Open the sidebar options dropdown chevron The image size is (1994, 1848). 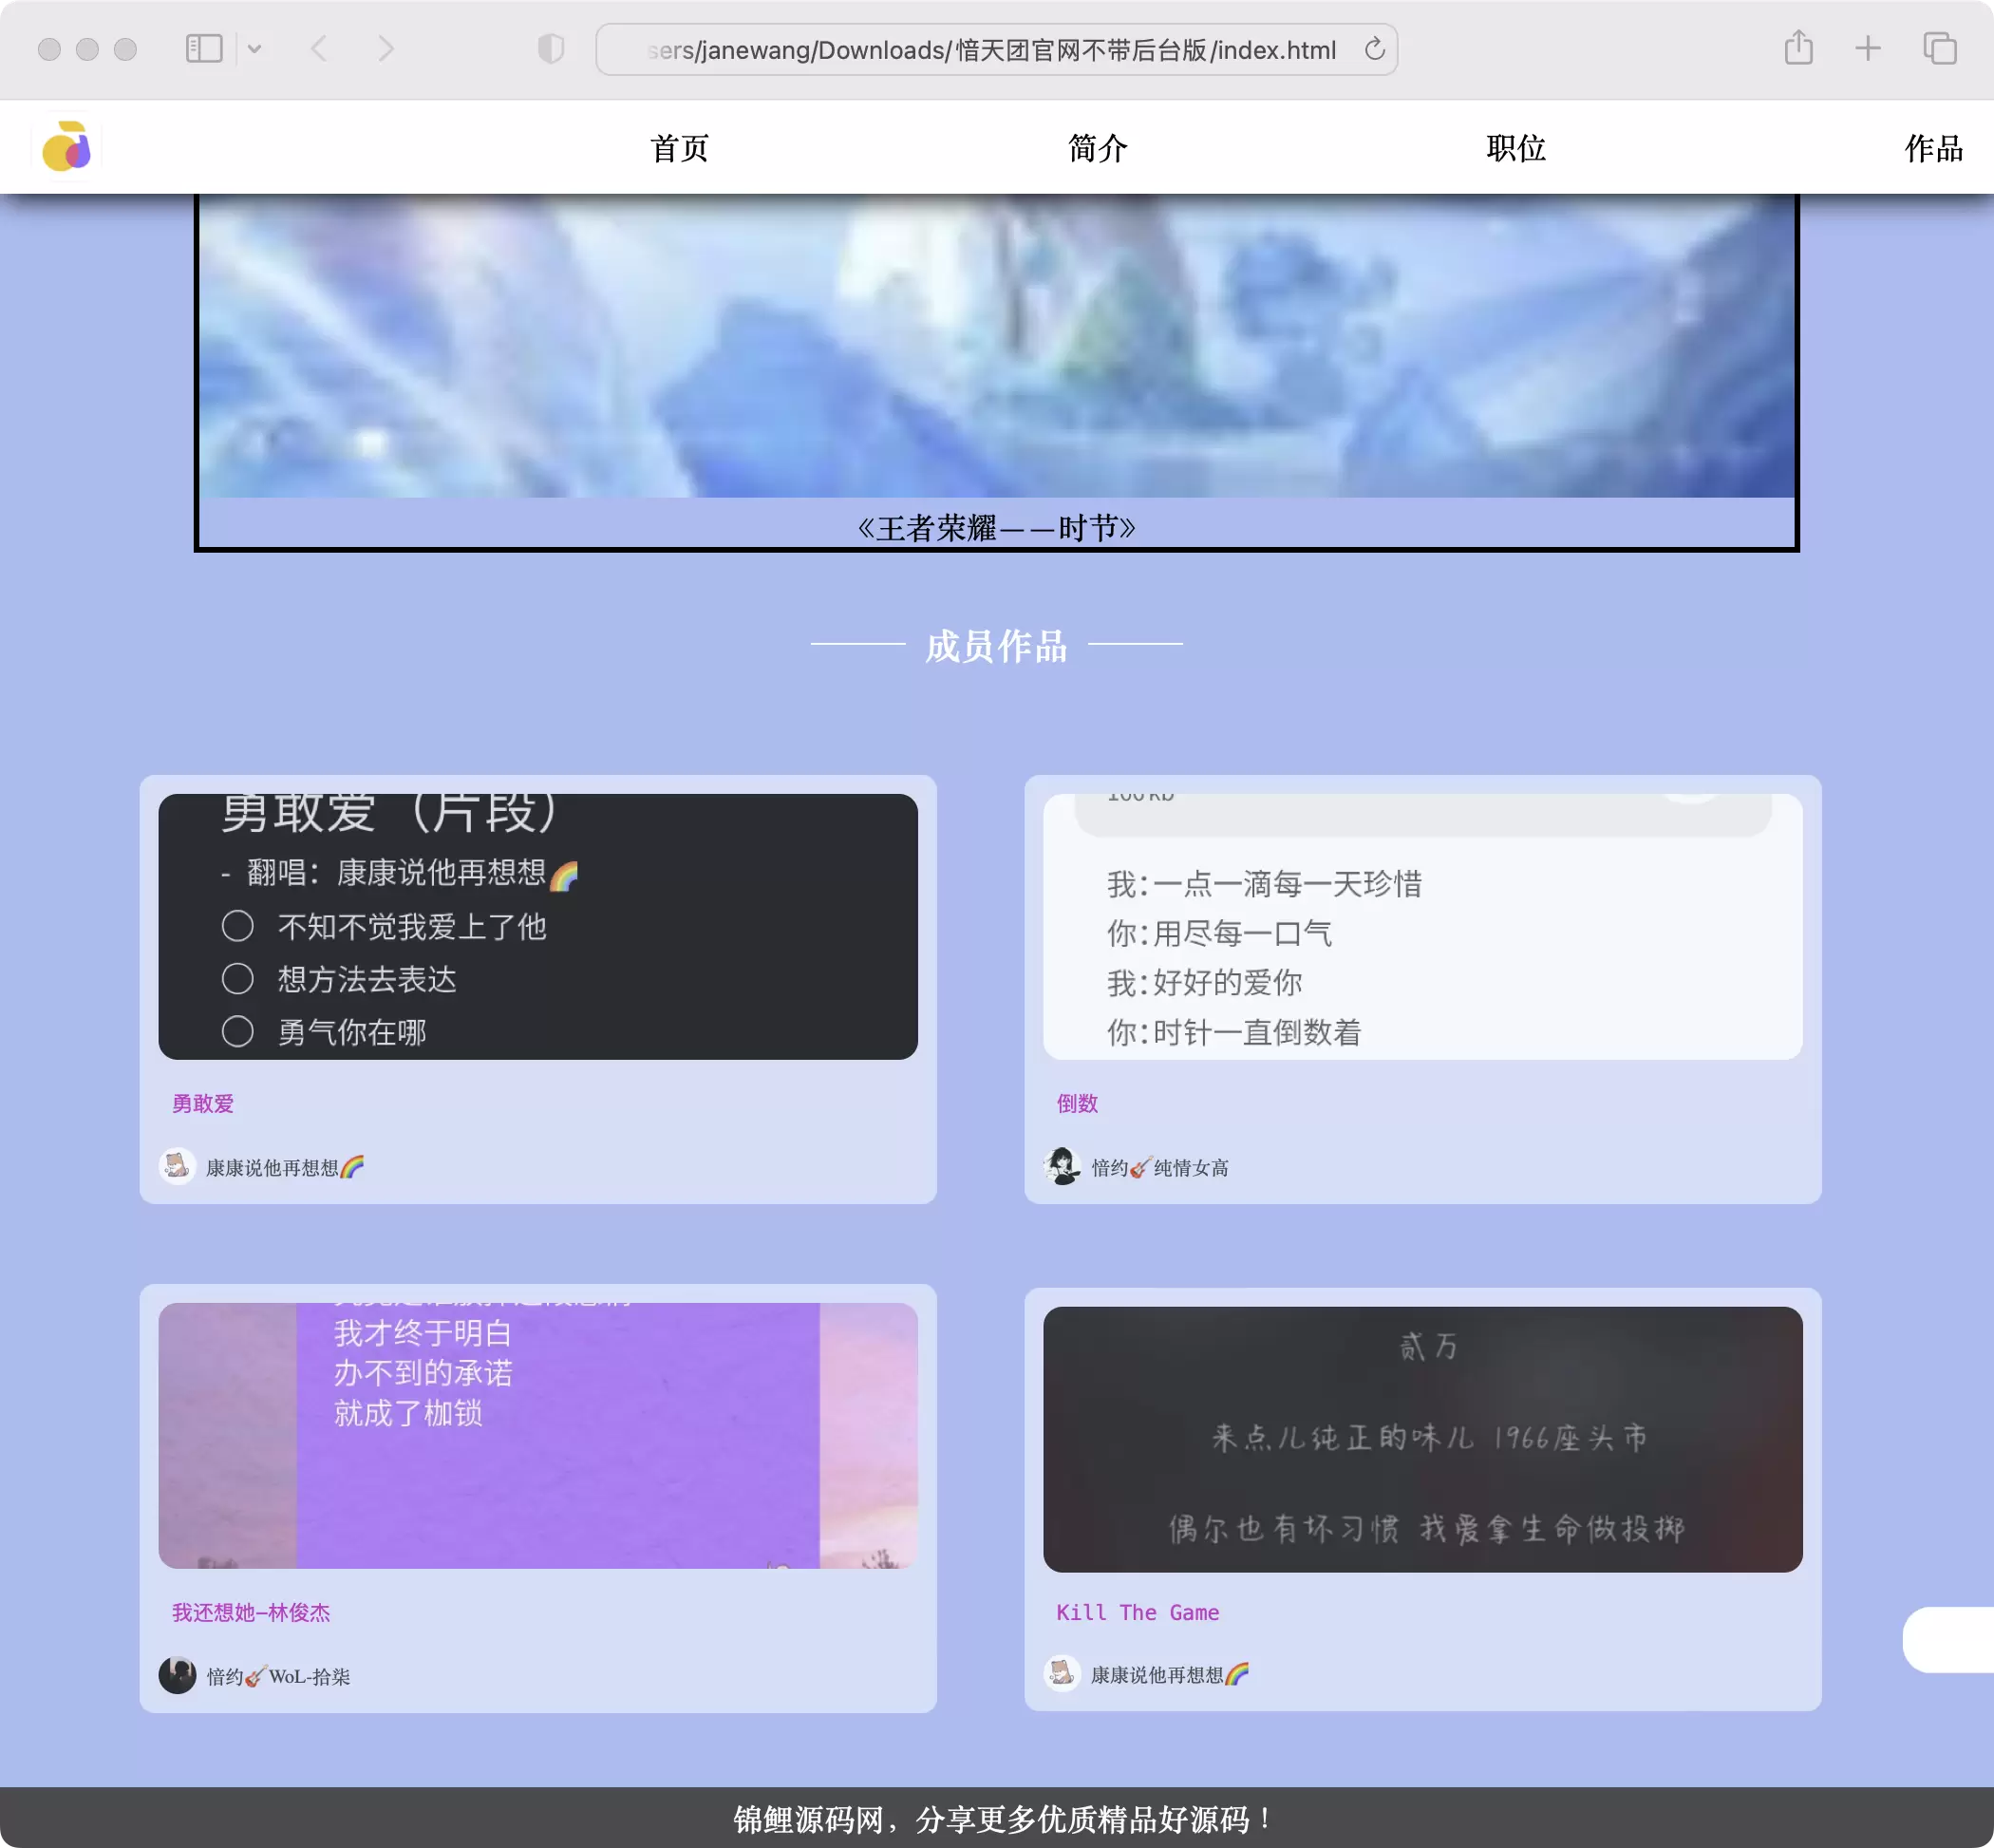tap(254, 48)
